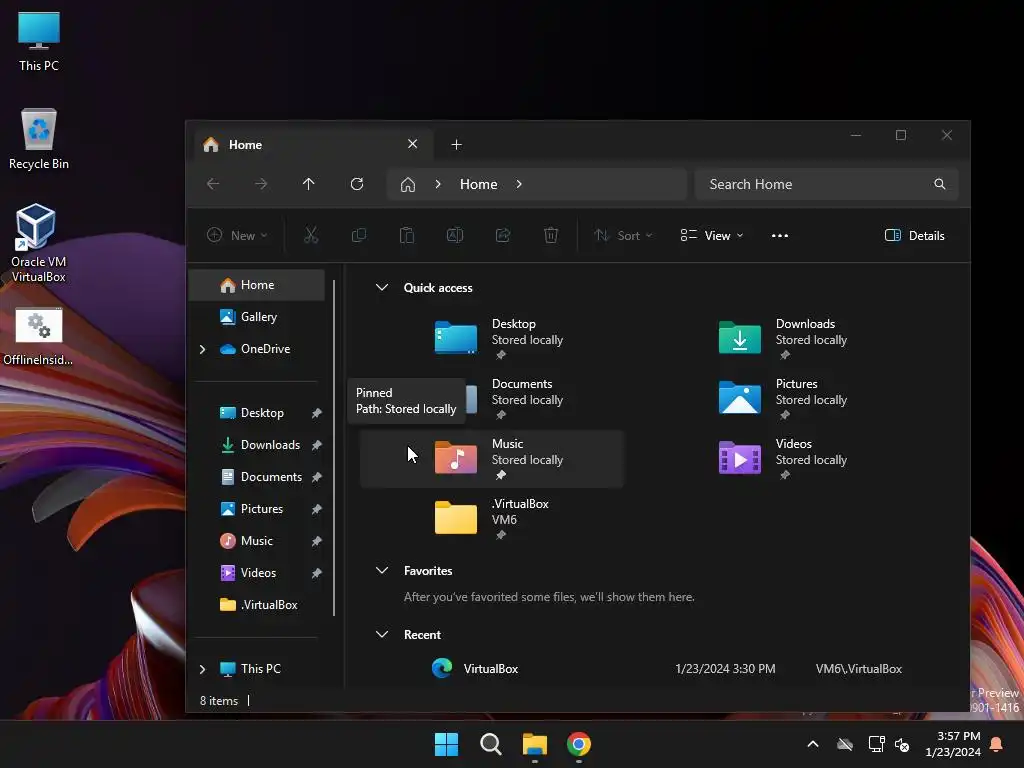1024x768 pixels.
Task: Click the magnifier in Search Home box
Action: click(x=939, y=184)
